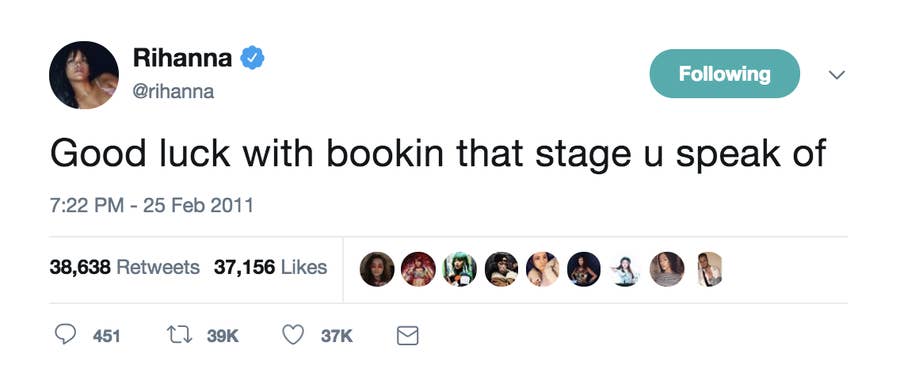Image resolution: width=900 pixels, height=388 pixels.
Task: Open Rihanna's profile picture
Action: point(84,75)
